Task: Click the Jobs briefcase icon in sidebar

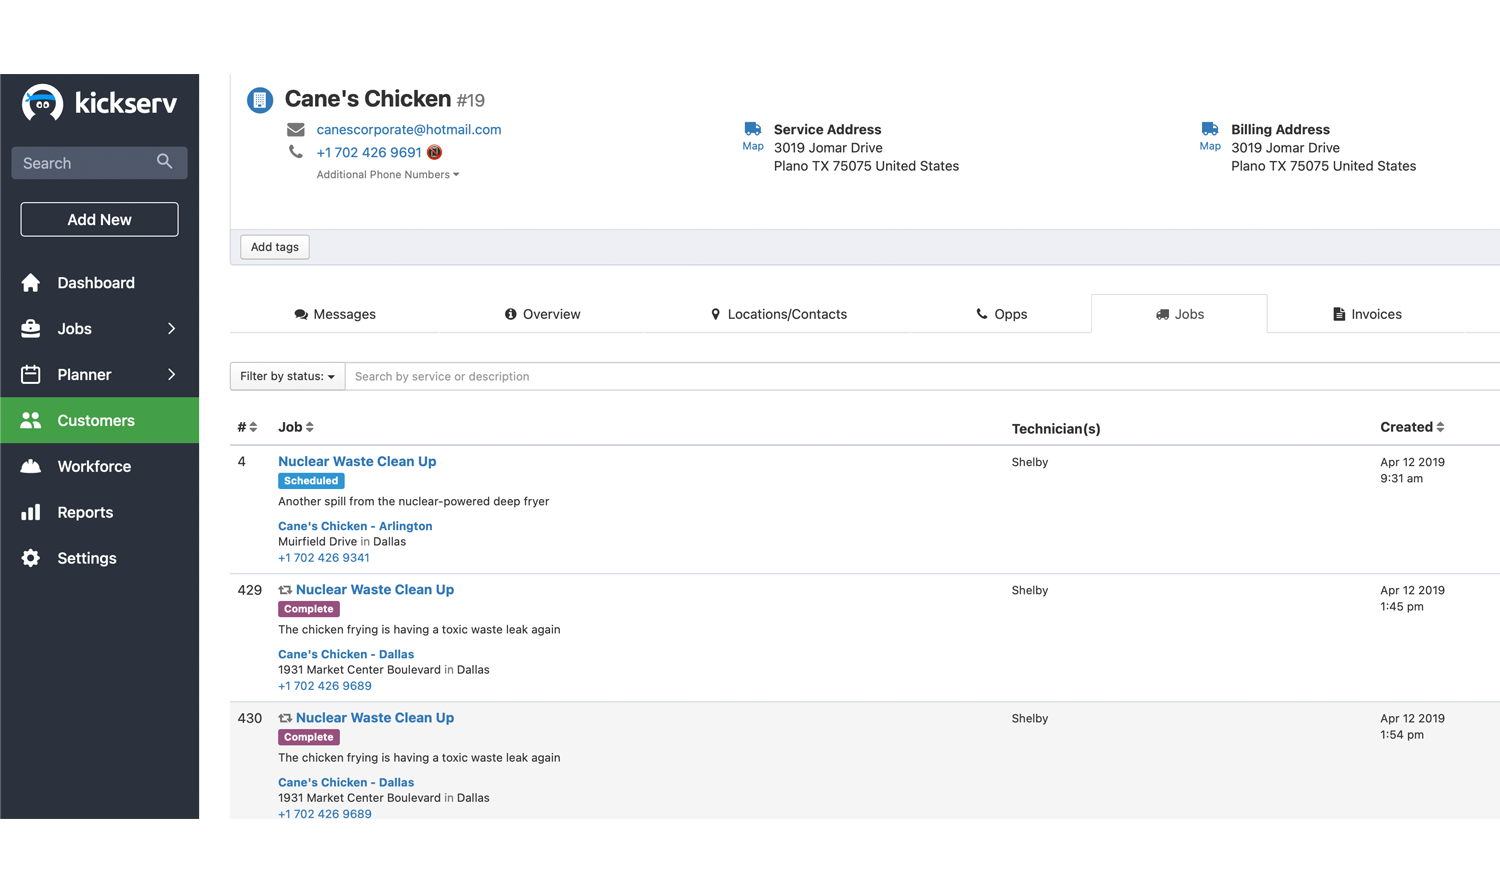Action: tap(31, 328)
